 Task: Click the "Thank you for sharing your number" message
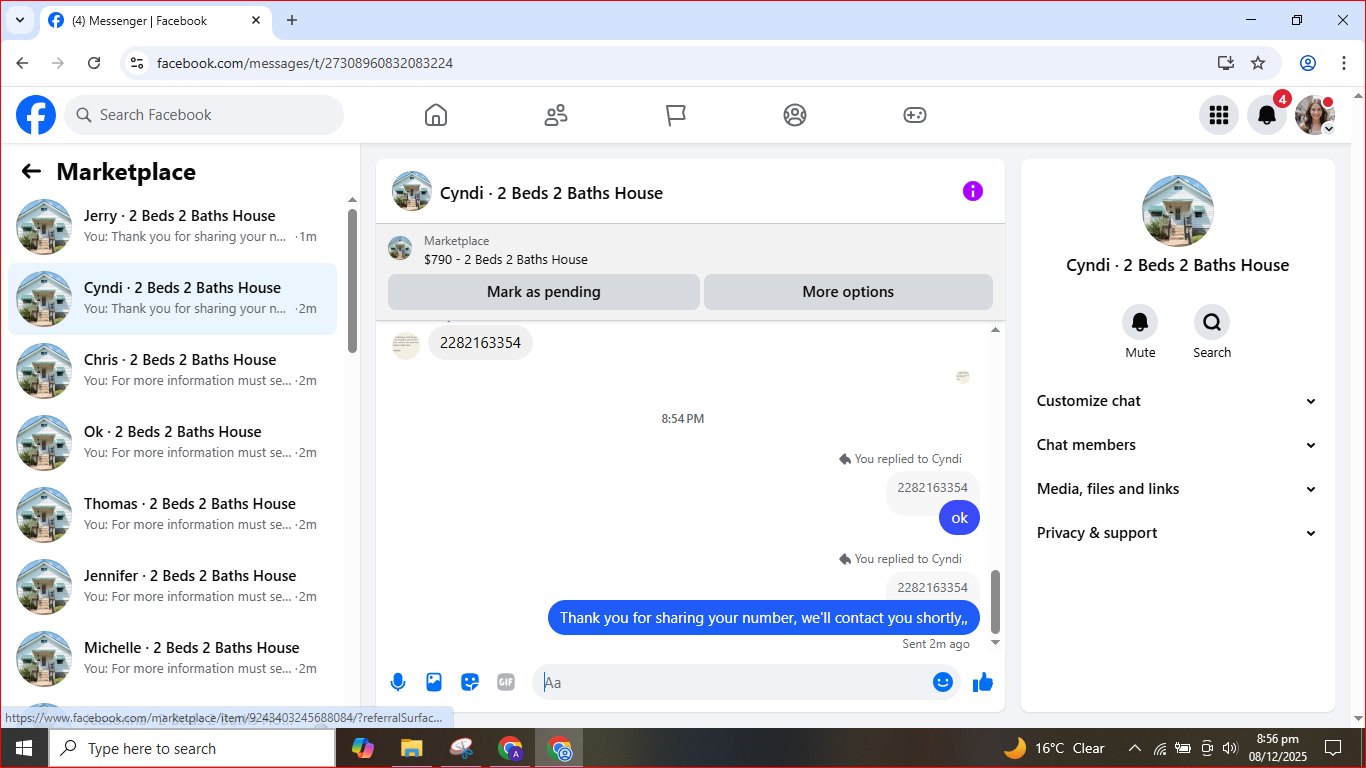point(764,618)
